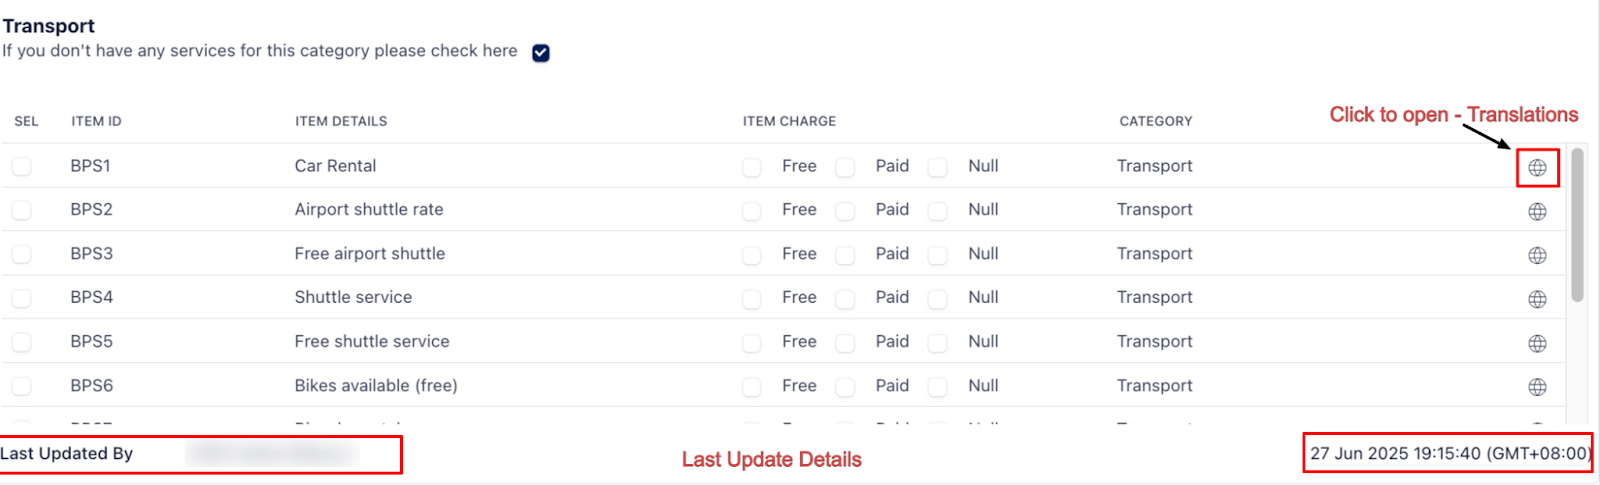Screen dimensions: 1600x485
Task: Tick the Free option for Car Rental
Action: coord(752,167)
